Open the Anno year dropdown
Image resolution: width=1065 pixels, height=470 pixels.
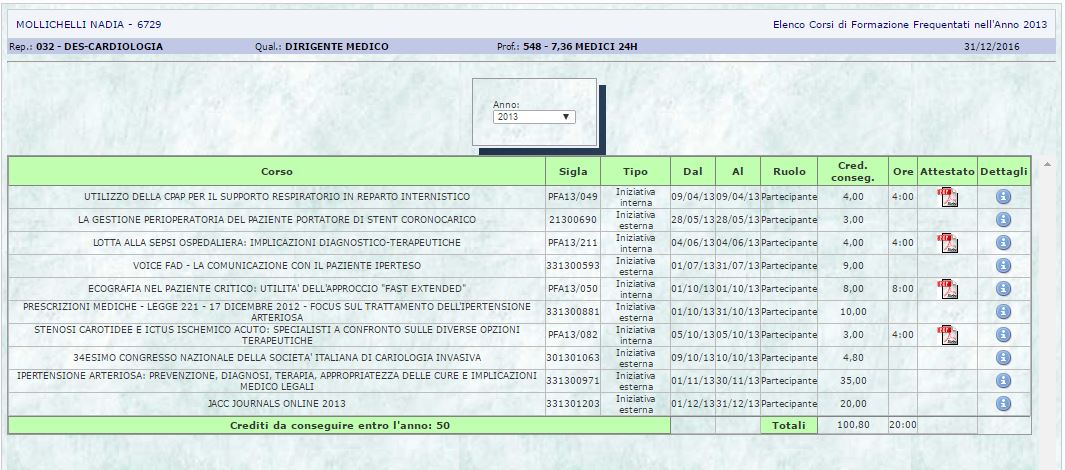[534, 117]
